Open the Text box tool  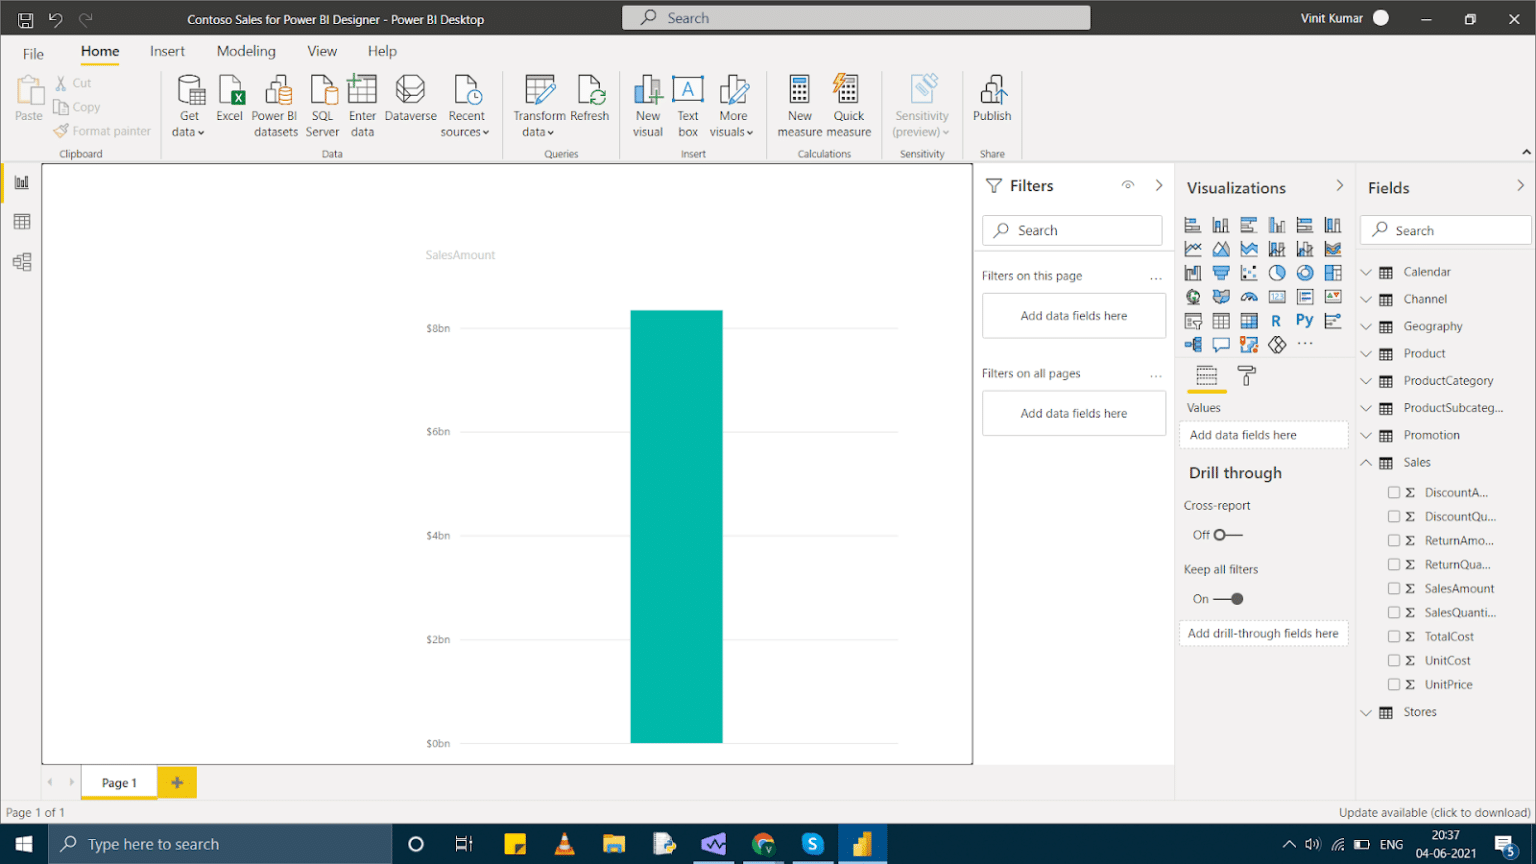pos(688,104)
